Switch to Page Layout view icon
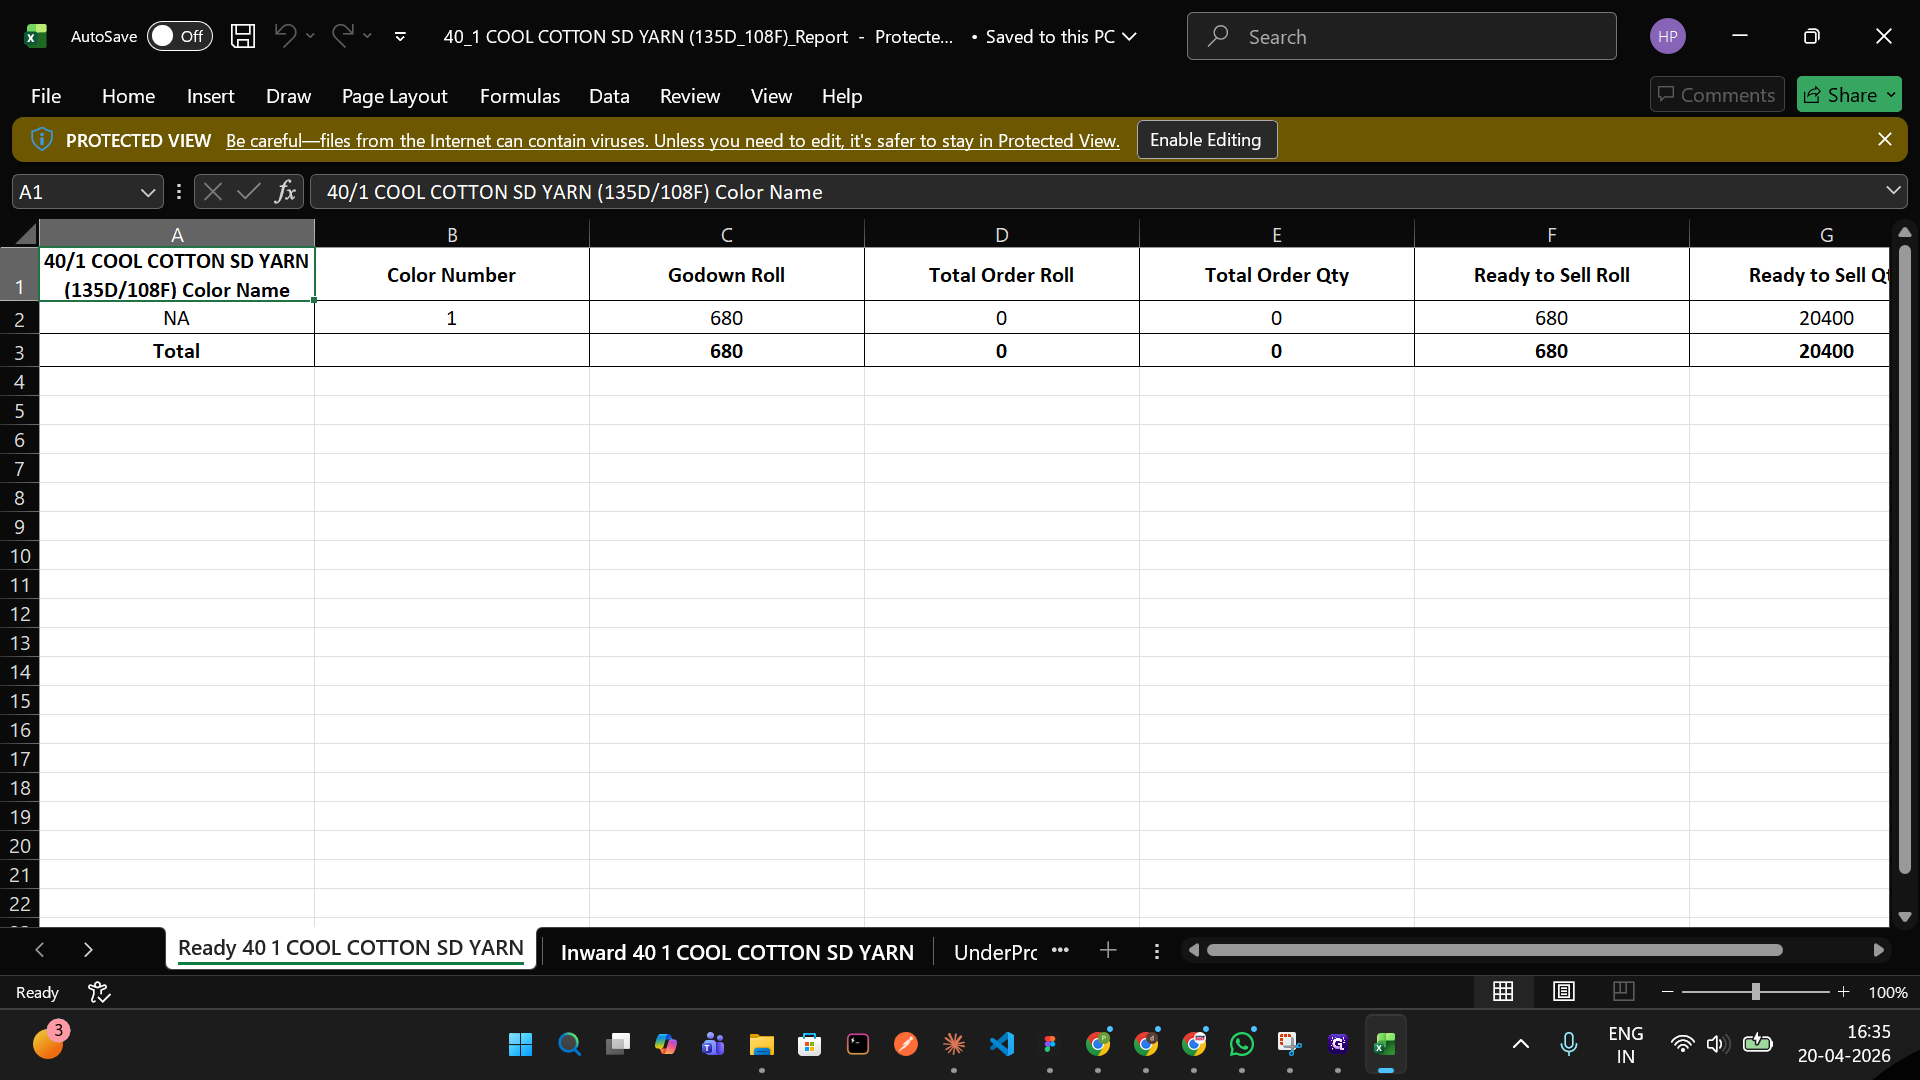 coord(1564,991)
